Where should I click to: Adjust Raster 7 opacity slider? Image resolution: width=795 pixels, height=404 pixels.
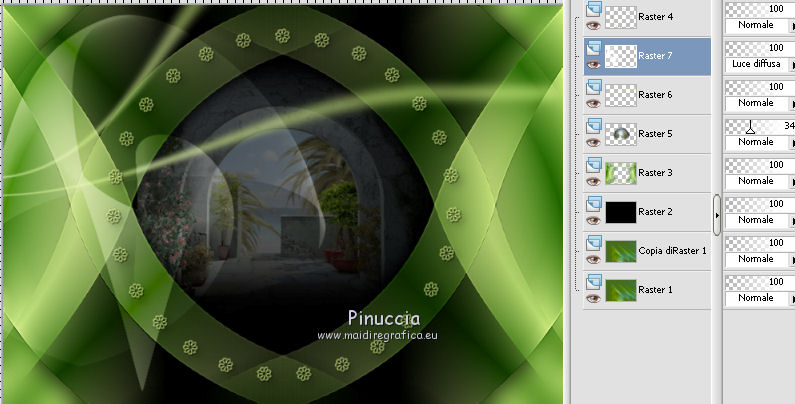[760, 48]
